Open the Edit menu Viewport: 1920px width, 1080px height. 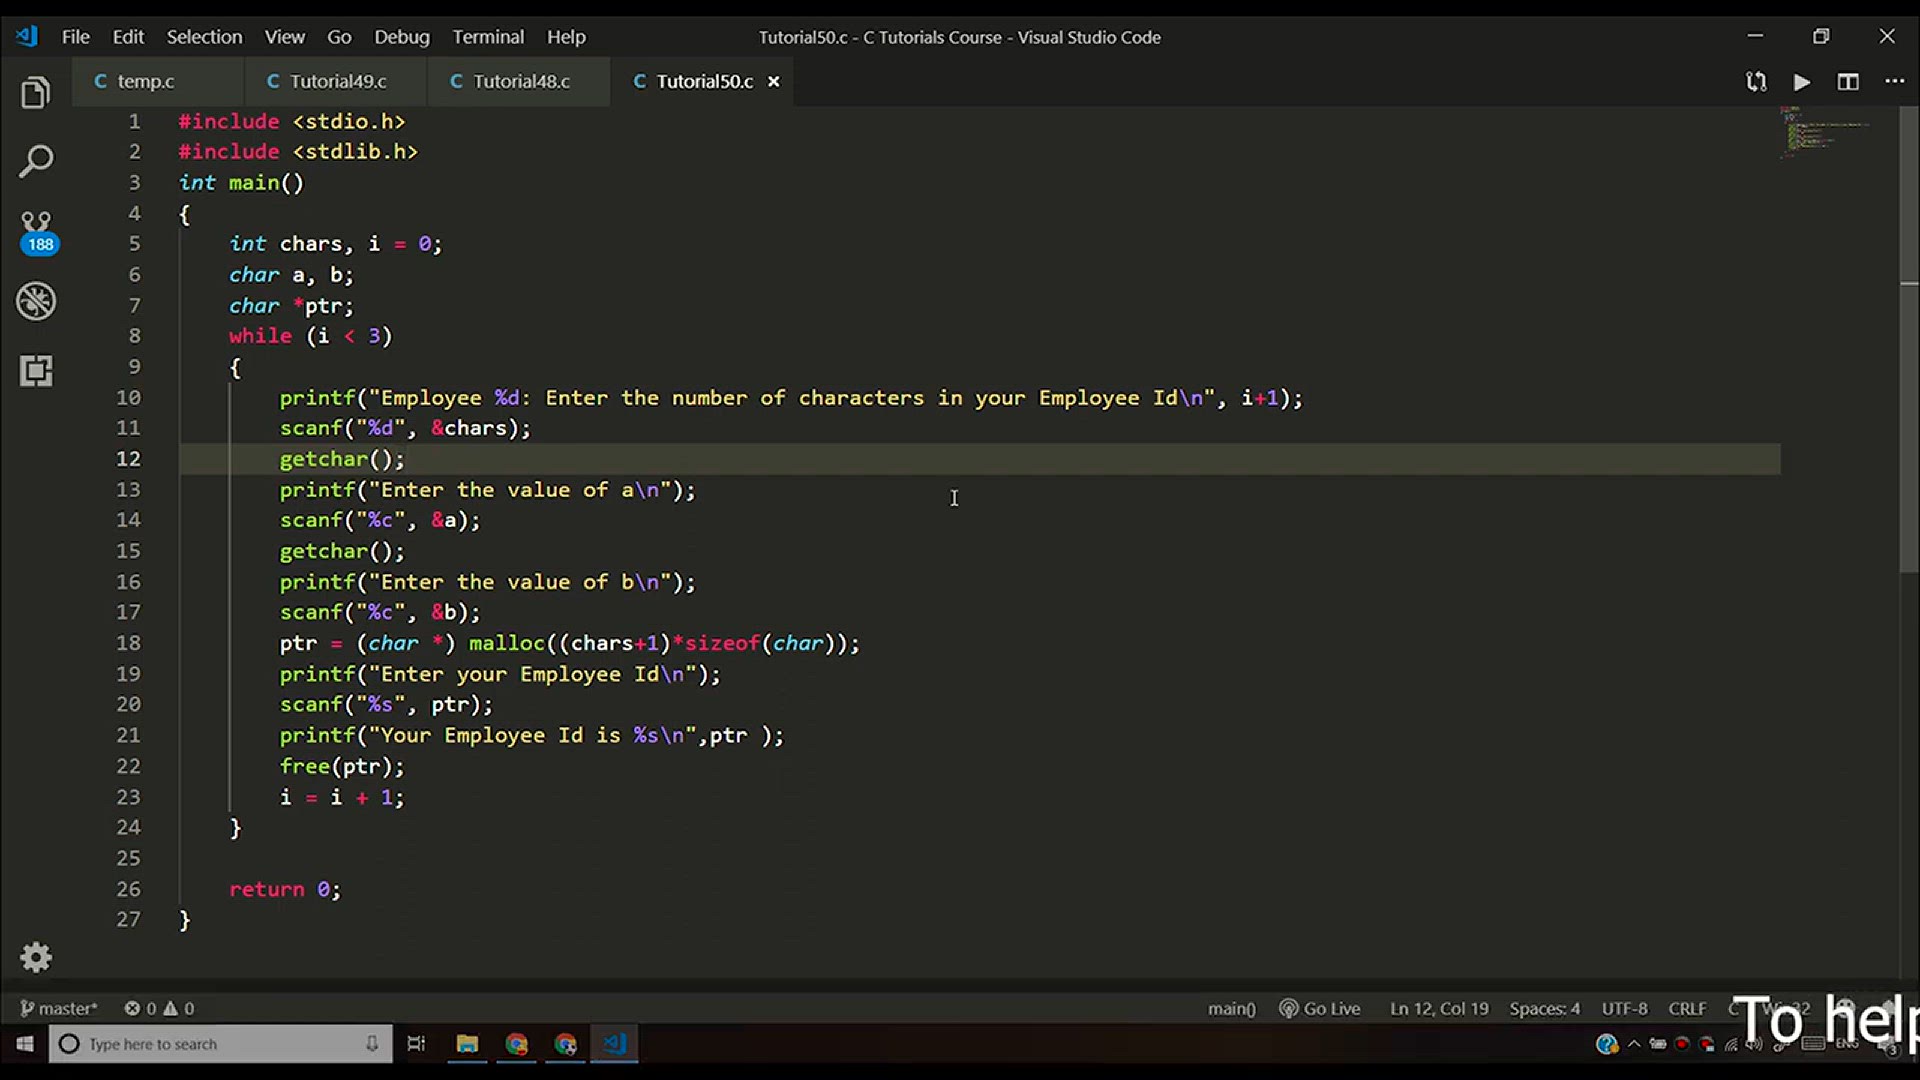click(x=128, y=37)
